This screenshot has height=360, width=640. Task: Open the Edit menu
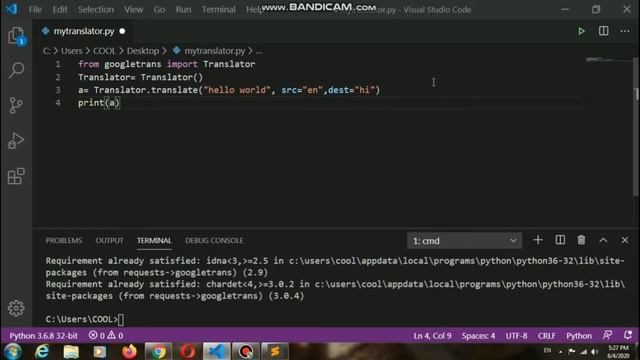[x=60, y=9]
